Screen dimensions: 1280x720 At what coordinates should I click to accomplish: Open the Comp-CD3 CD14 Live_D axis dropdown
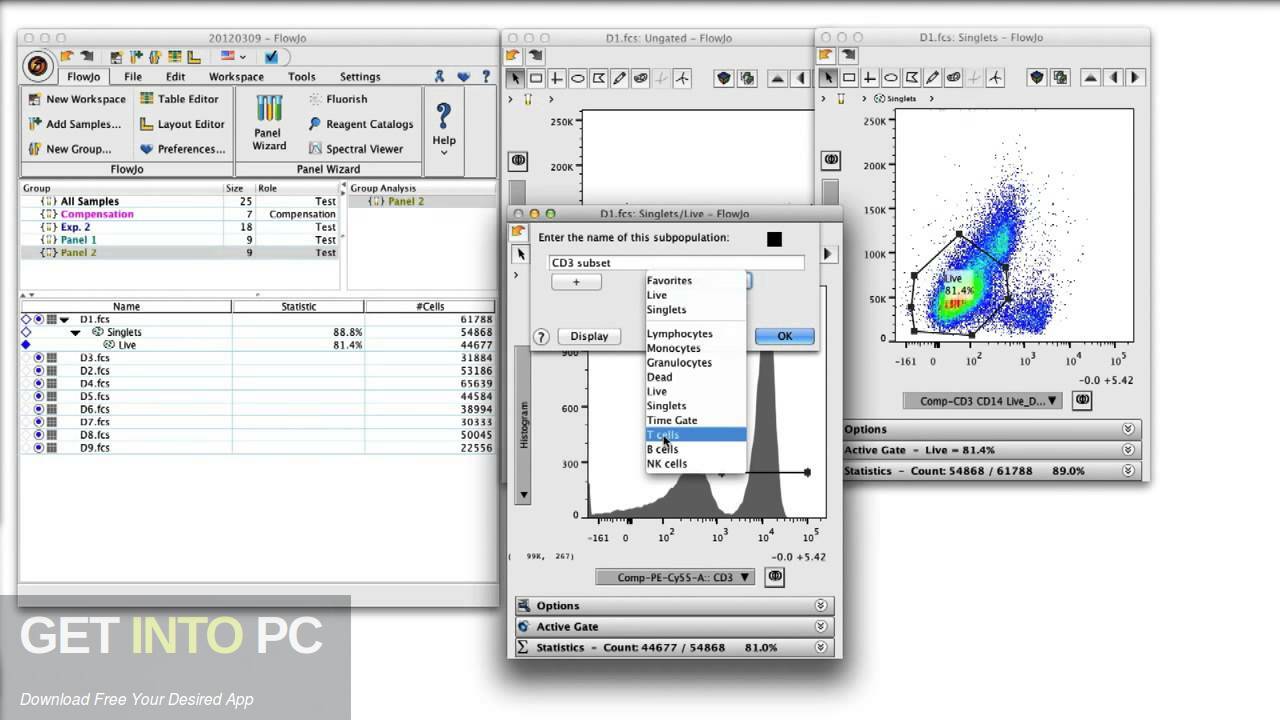tap(985, 401)
